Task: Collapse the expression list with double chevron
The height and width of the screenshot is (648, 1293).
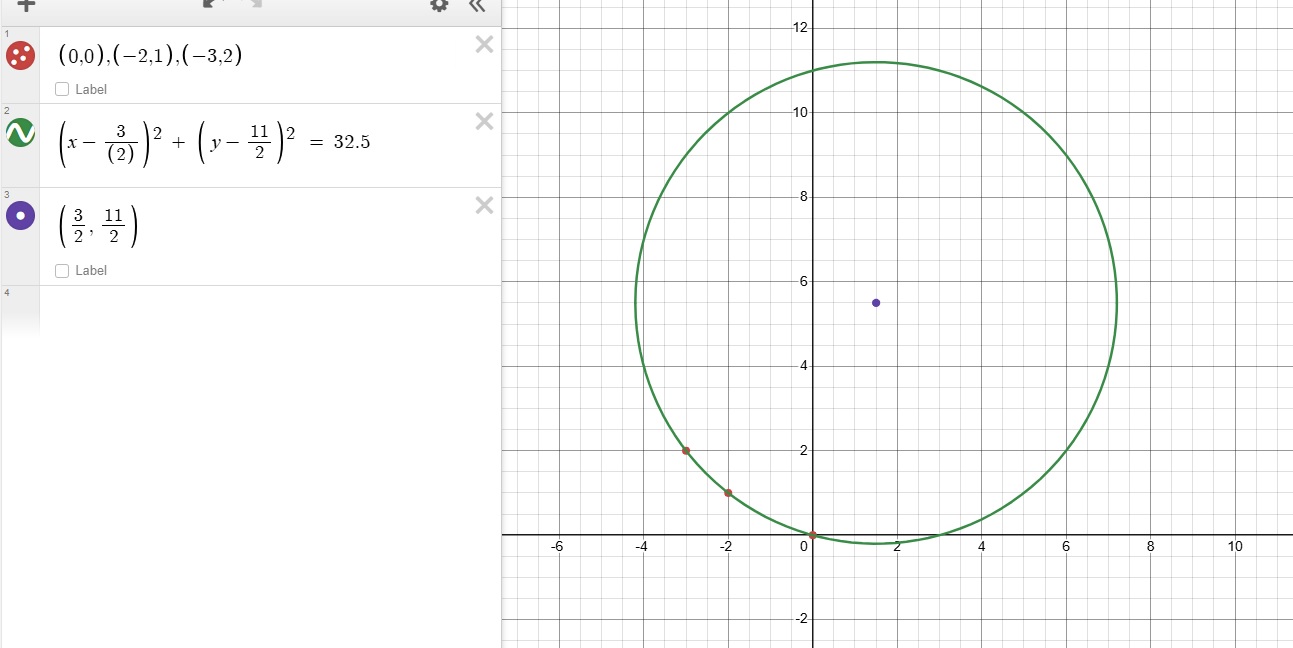Action: 477,5
